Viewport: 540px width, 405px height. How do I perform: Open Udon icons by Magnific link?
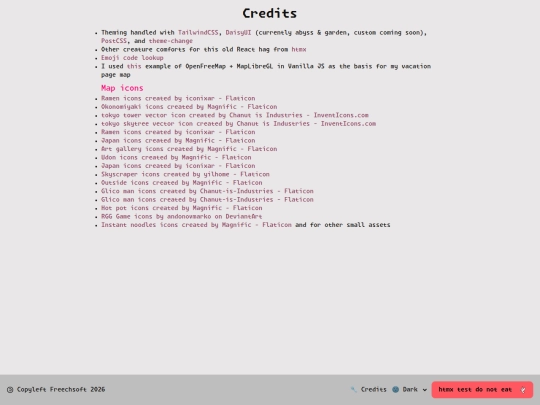176,157
